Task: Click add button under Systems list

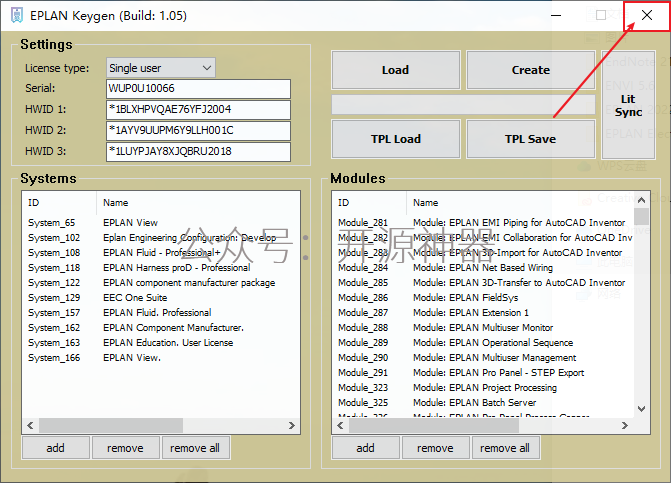Action: point(56,448)
